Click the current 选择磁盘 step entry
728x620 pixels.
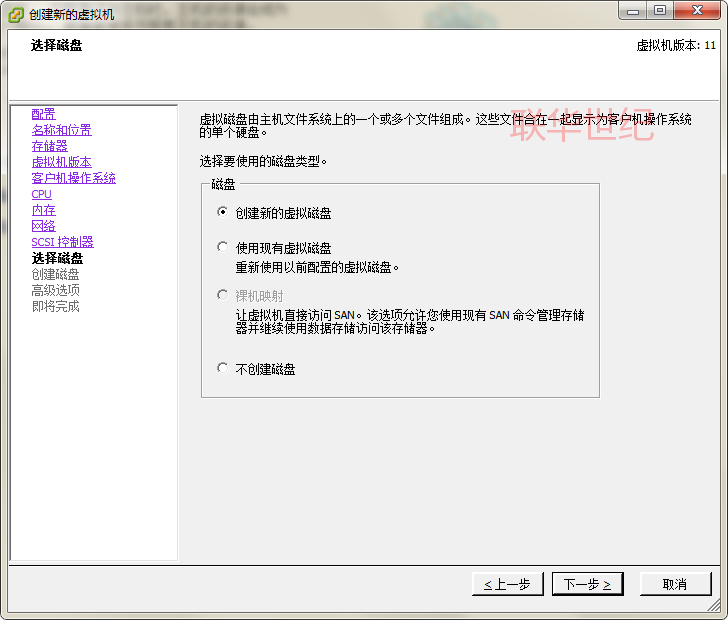(x=57, y=258)
